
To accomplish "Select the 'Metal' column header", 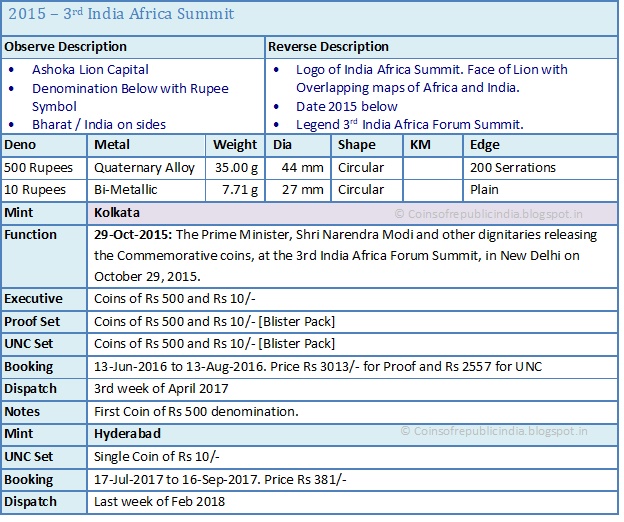I will [146, 145].
